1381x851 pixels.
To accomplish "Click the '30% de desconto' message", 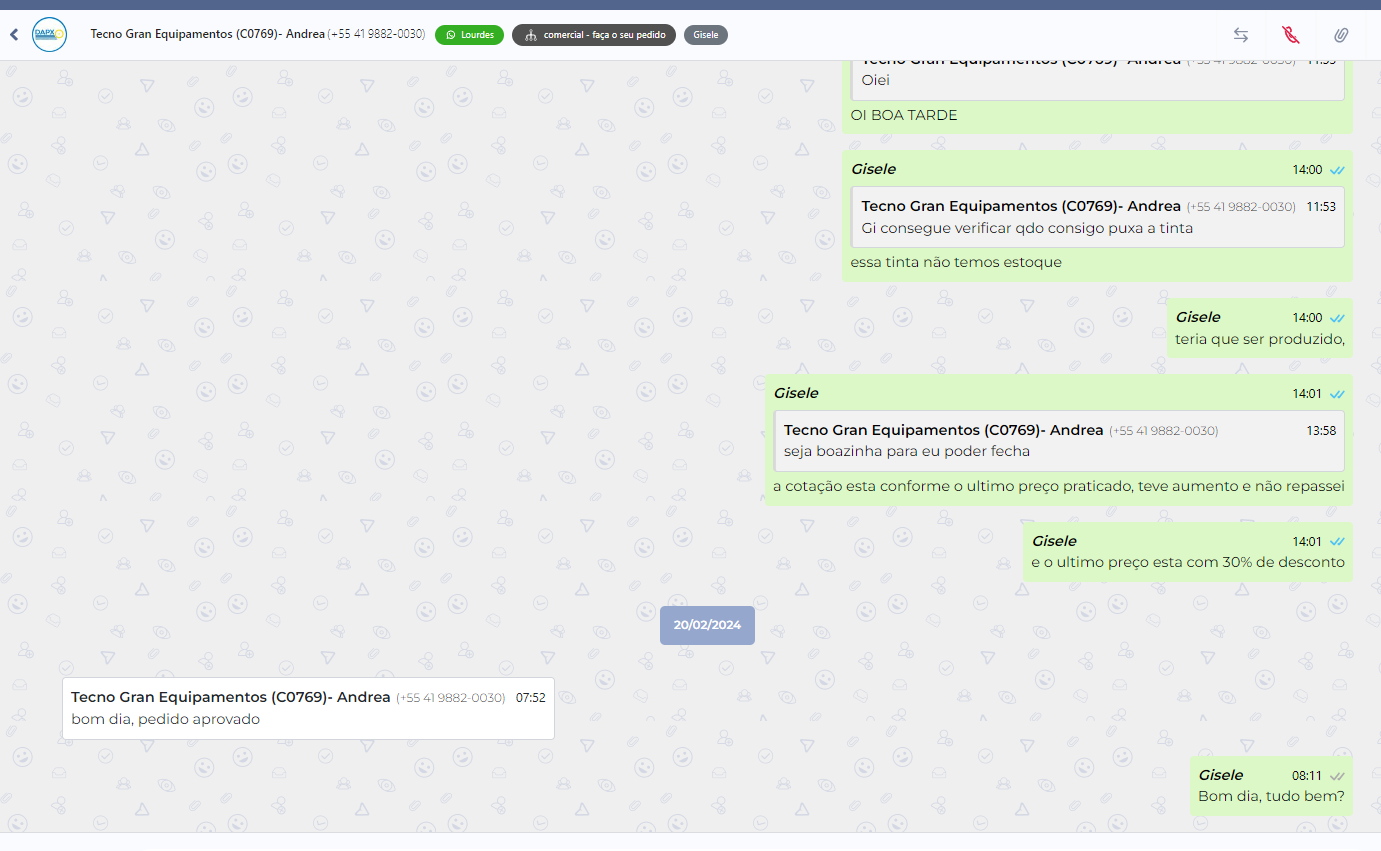I will click(1187, 562).
